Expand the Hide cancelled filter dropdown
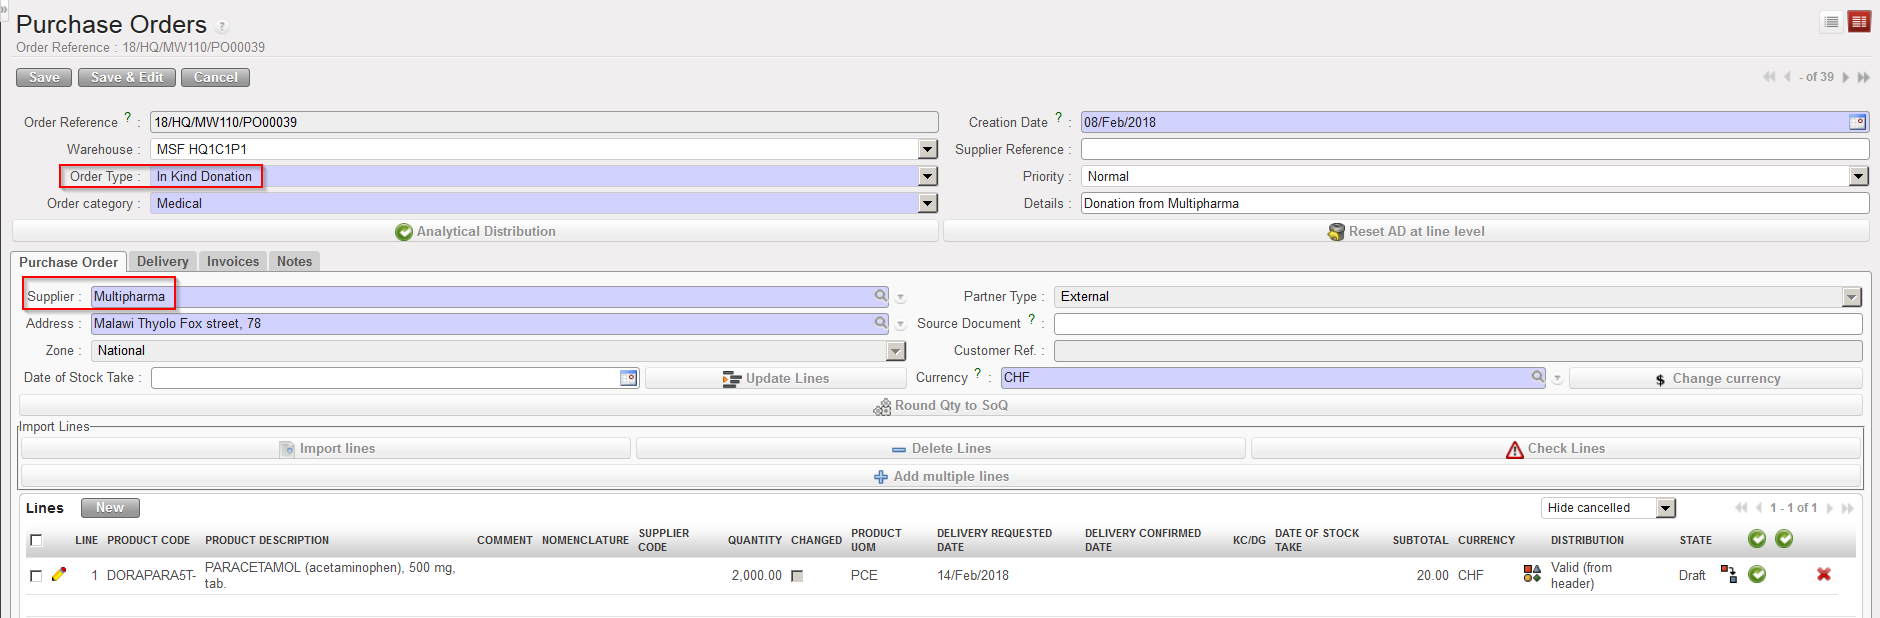This screenshot has height=618, width=1880. pos(1665,508)
